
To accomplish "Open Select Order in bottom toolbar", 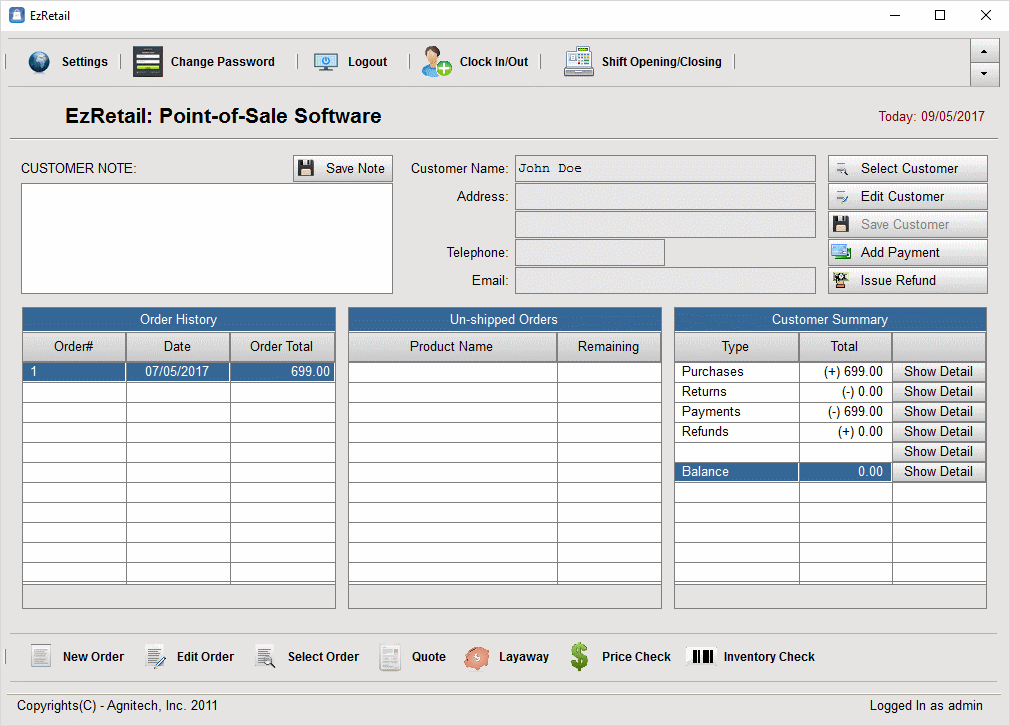I will point(323,656).
